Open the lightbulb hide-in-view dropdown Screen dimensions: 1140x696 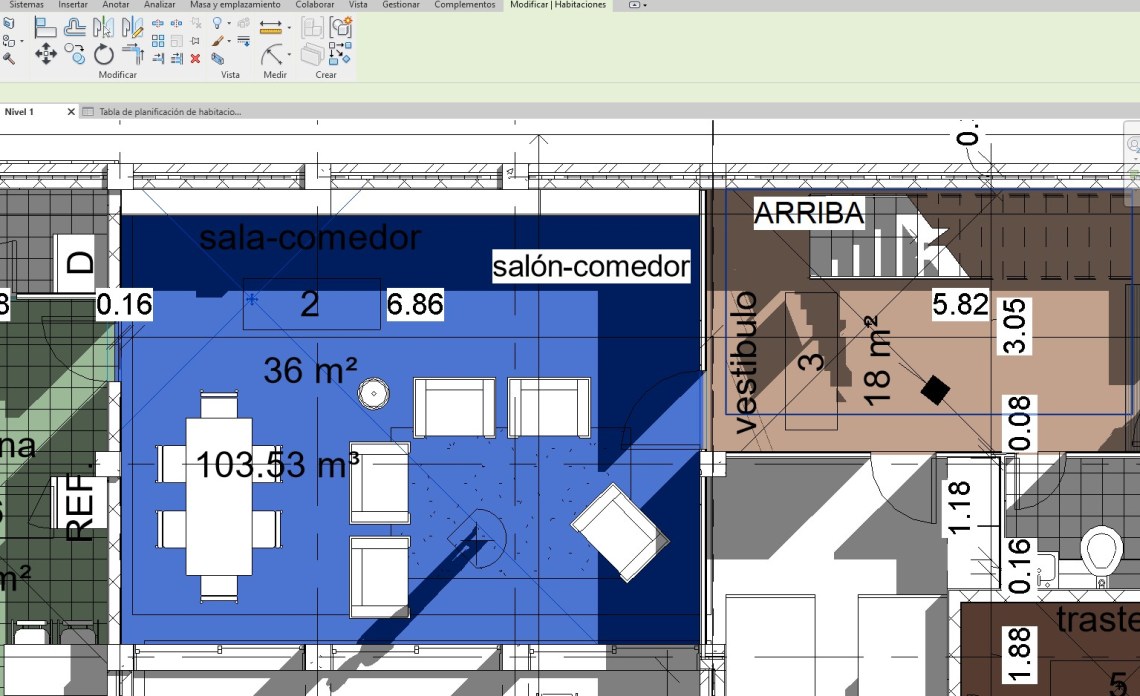point(230,23)
